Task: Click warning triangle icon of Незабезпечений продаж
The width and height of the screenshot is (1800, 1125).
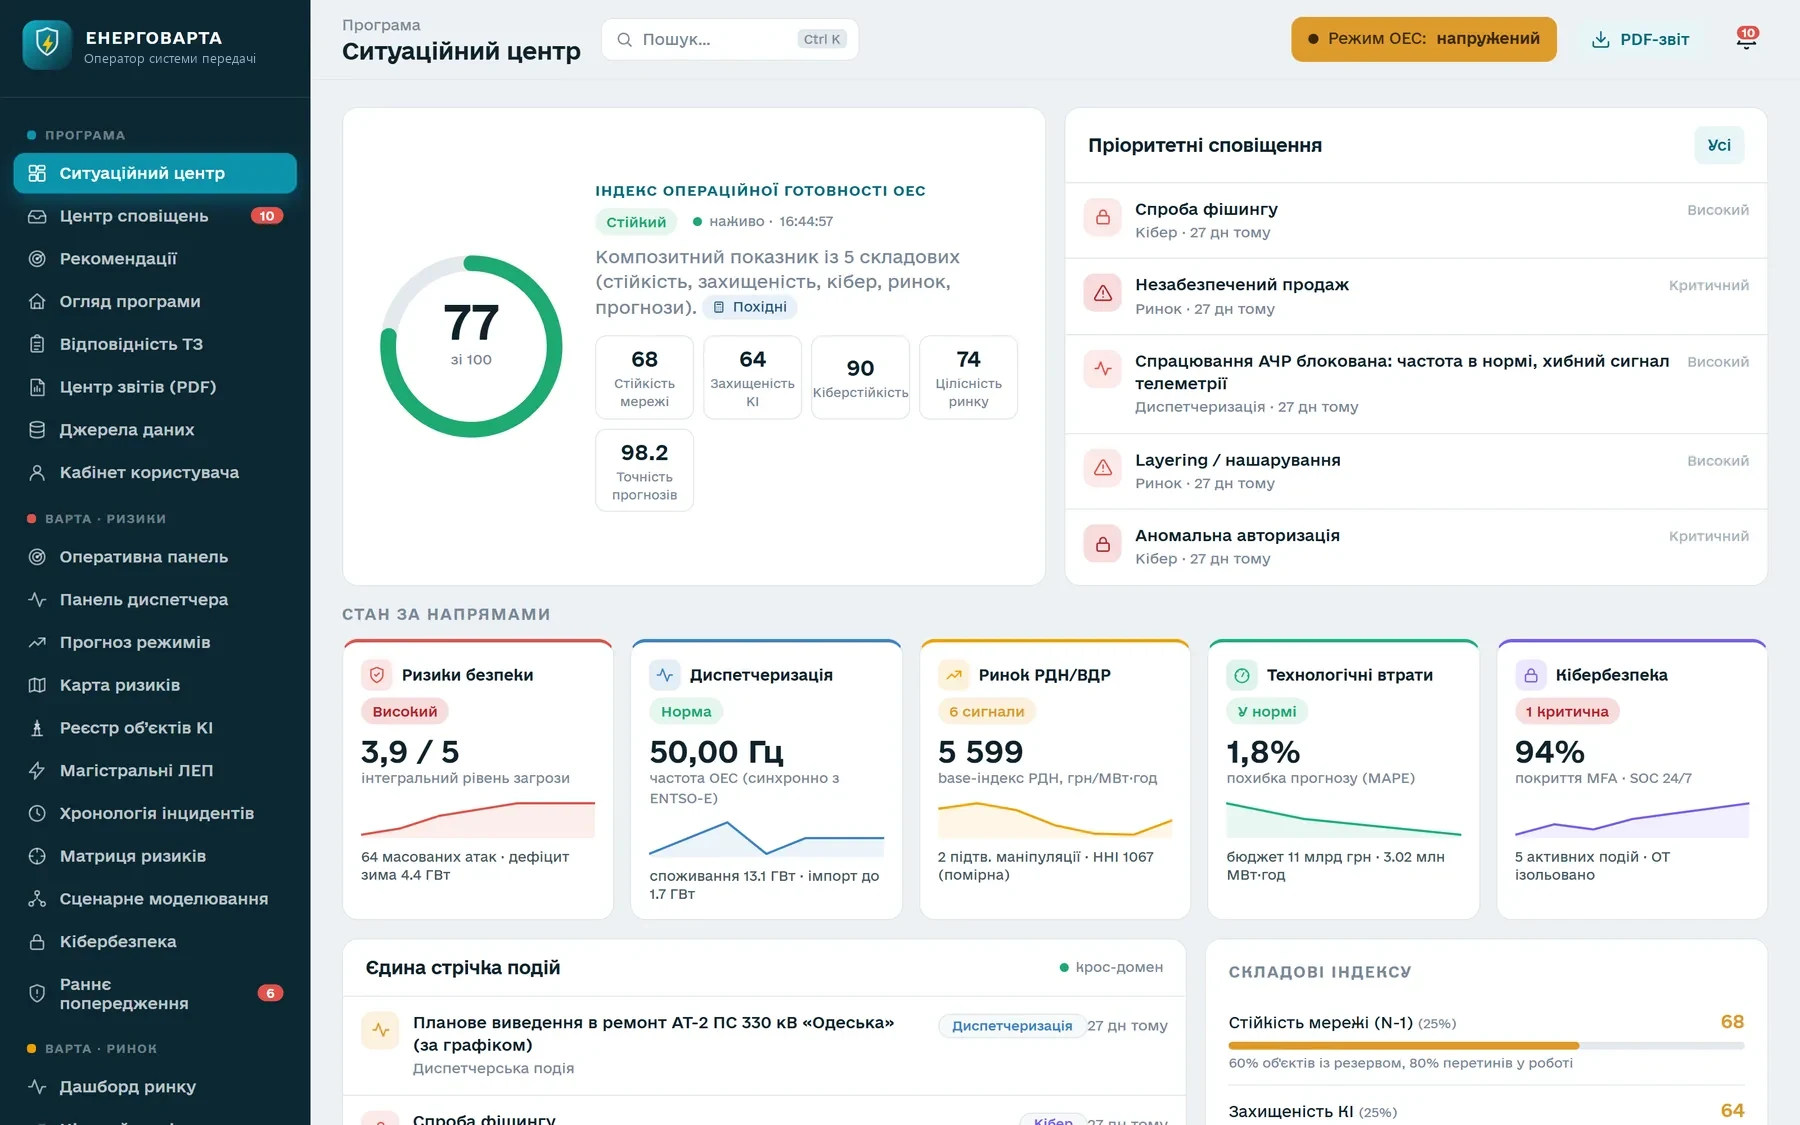Action: tap(1103, 293)
